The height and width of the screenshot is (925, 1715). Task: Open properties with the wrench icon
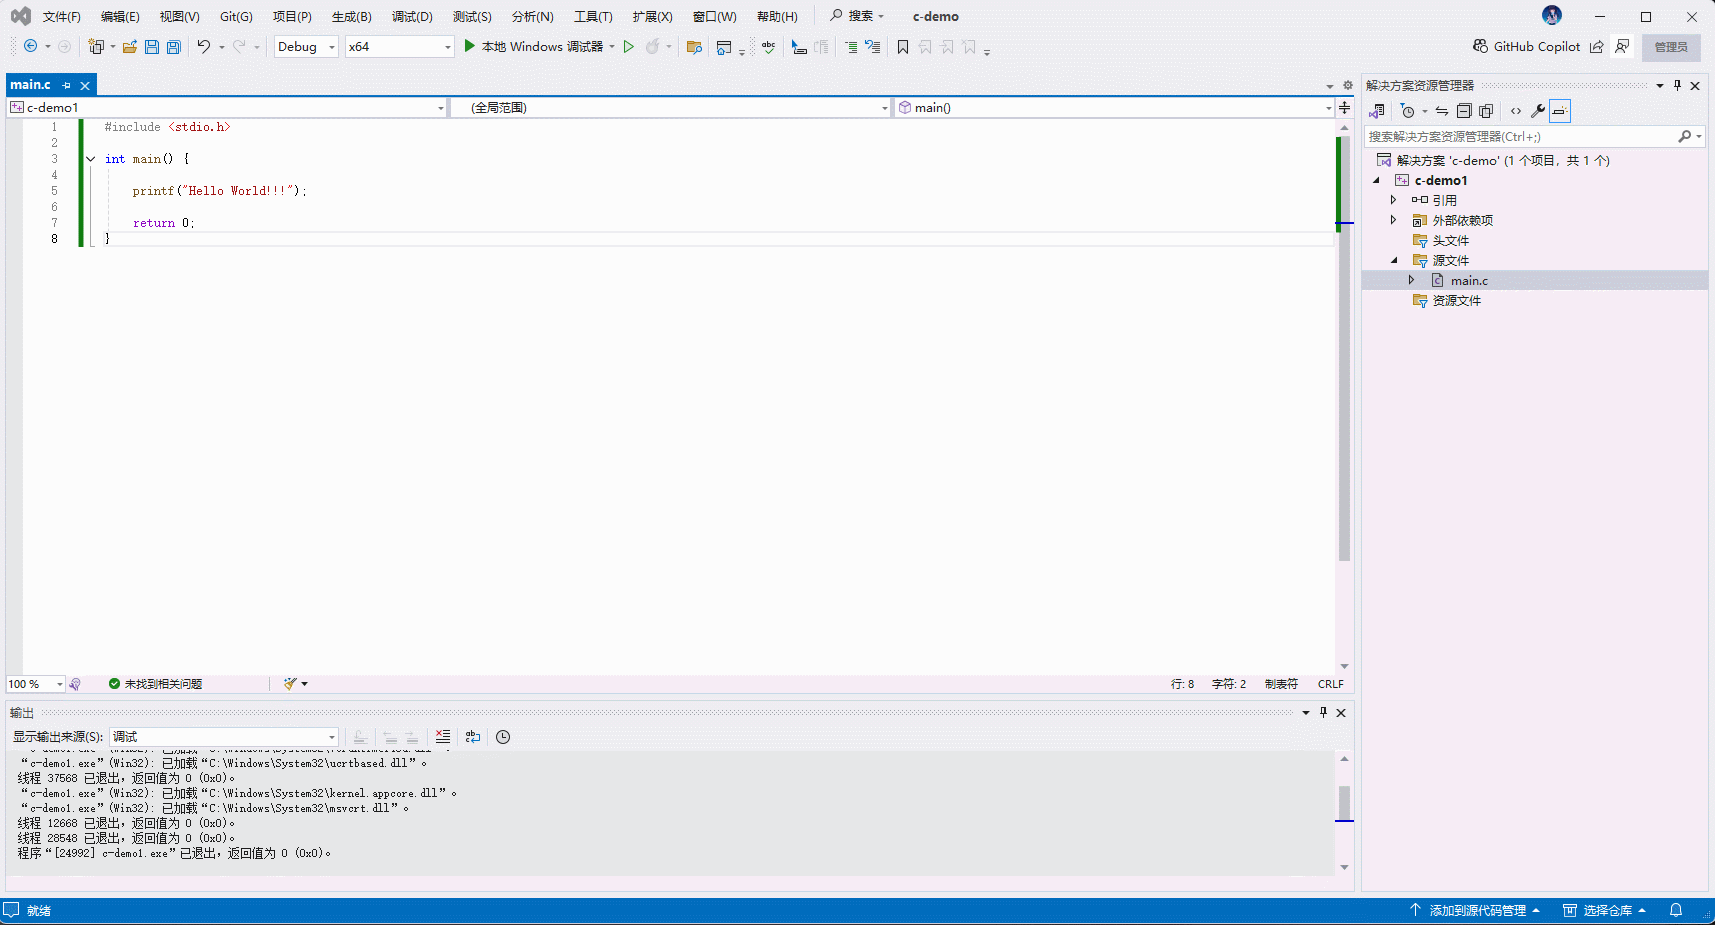coord(1537,111)
